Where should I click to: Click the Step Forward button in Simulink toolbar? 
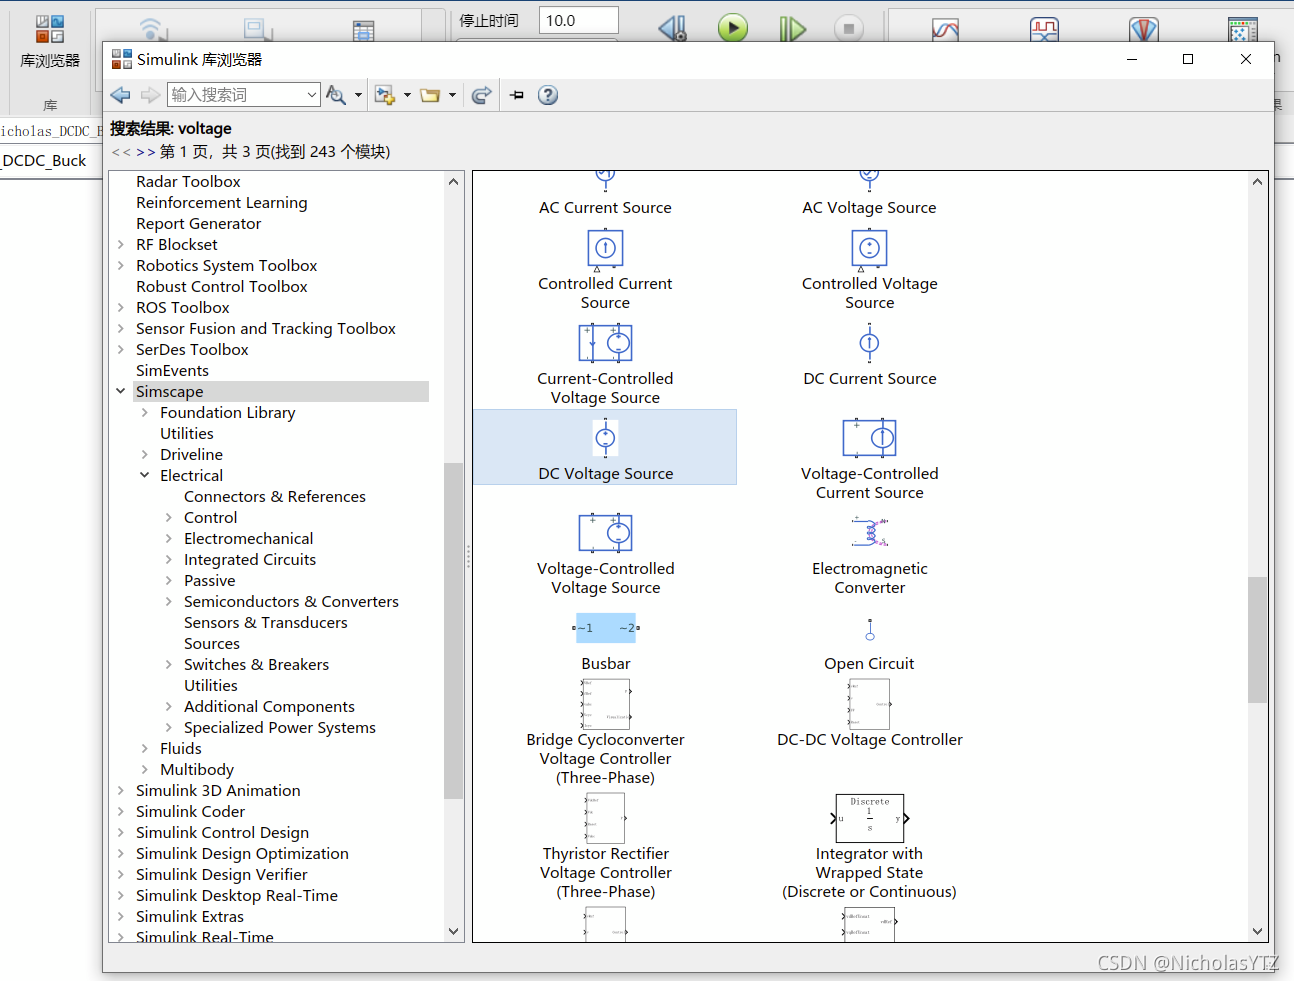(x=792, y=29)
